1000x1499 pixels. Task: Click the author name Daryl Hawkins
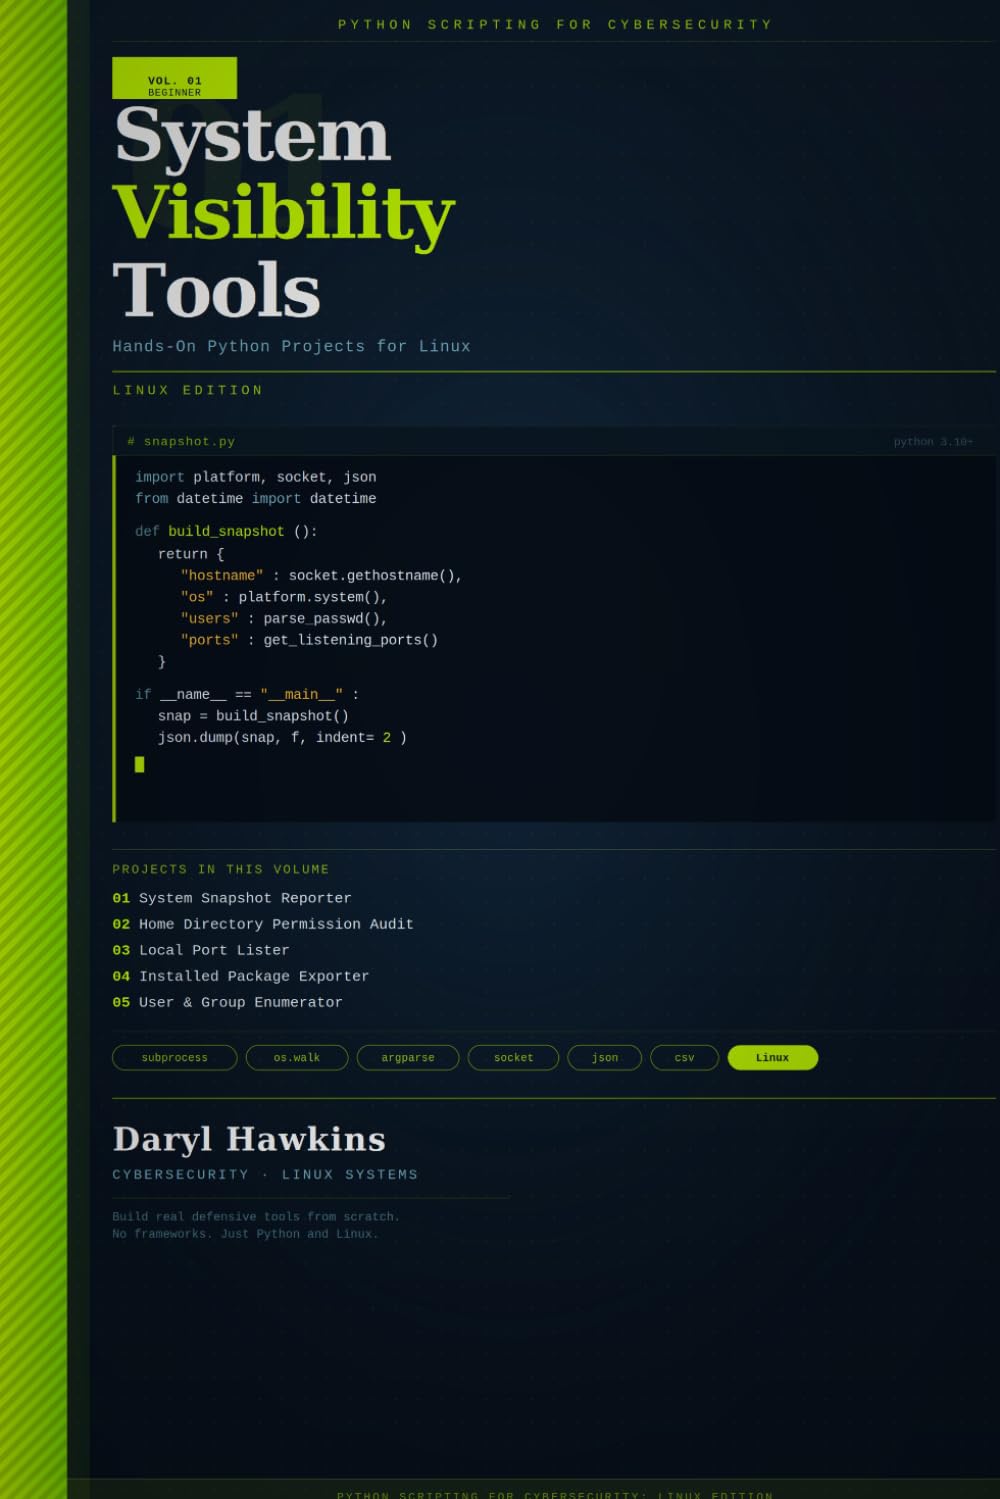(249, 1139)
